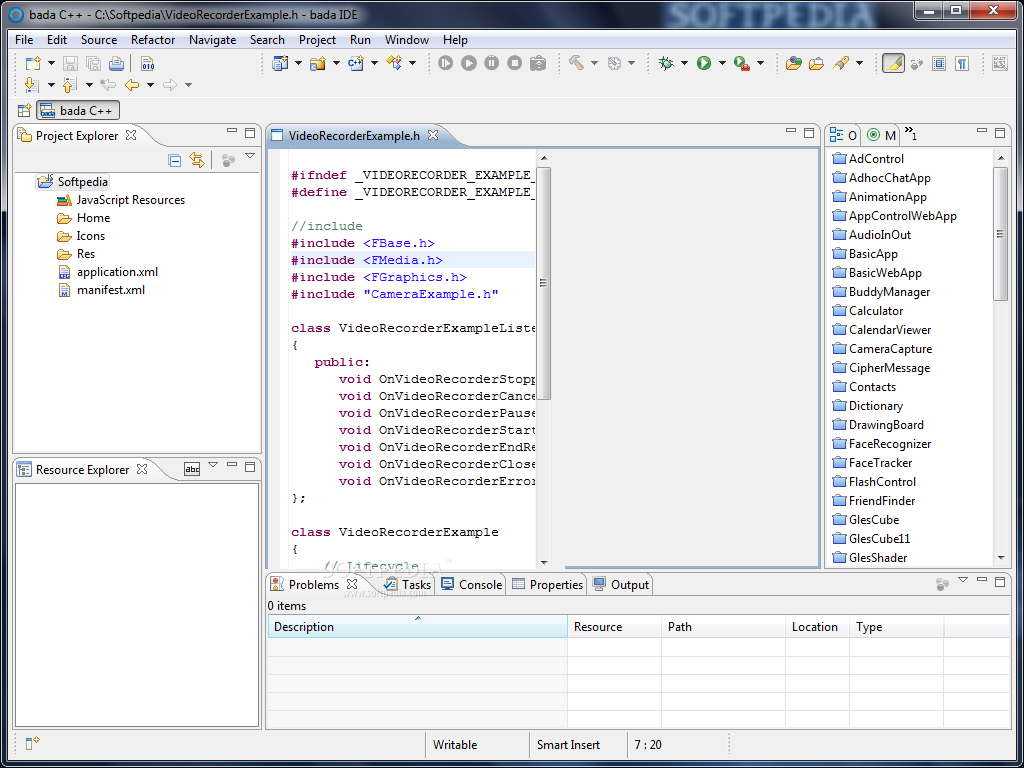Open dropdown next to New wizard icon
This screenshot has height=768, width=1024.
[x=51, y=63]
